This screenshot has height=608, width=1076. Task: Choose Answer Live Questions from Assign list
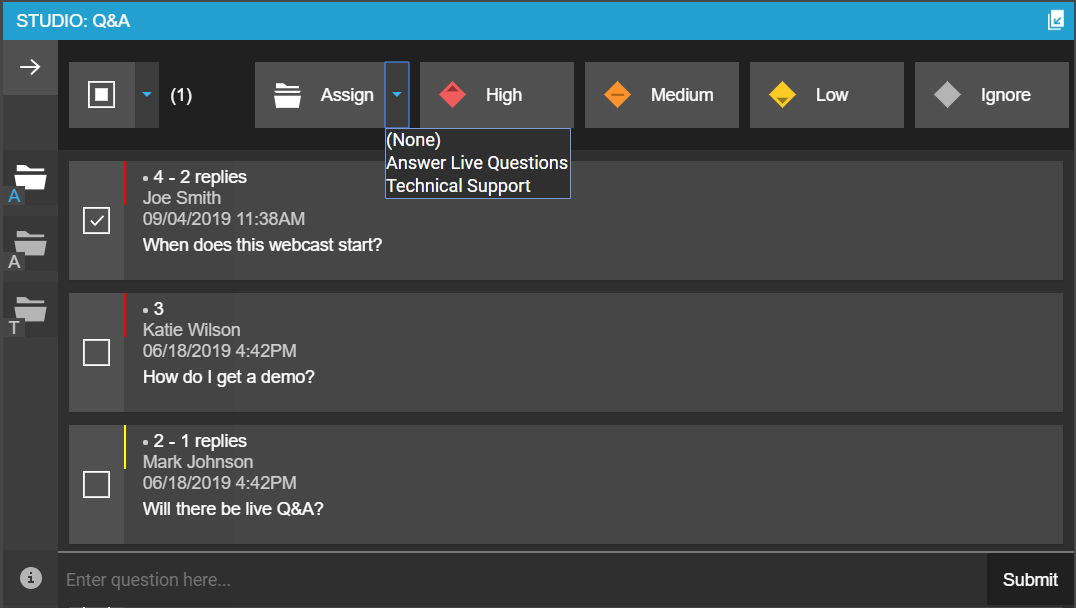(x=477, y=163)
